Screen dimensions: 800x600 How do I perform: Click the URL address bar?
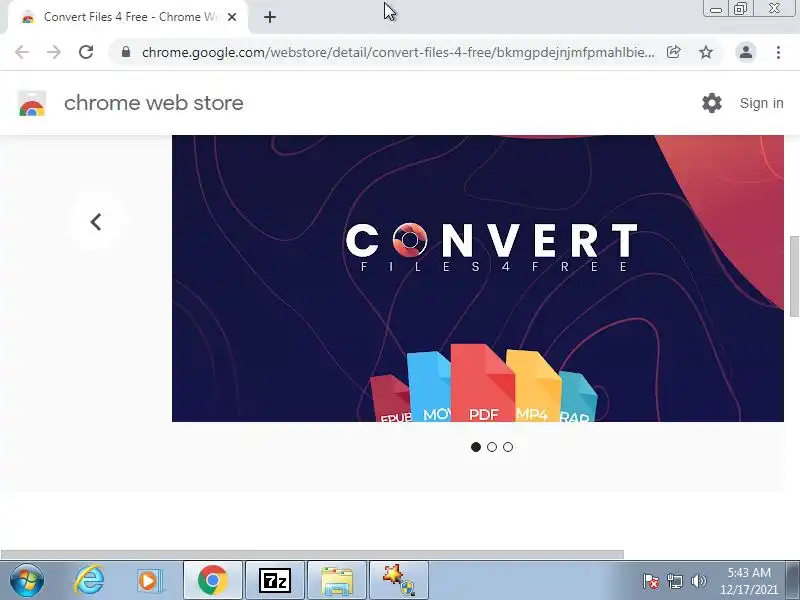pyautogui.click(x=398, y=52)
